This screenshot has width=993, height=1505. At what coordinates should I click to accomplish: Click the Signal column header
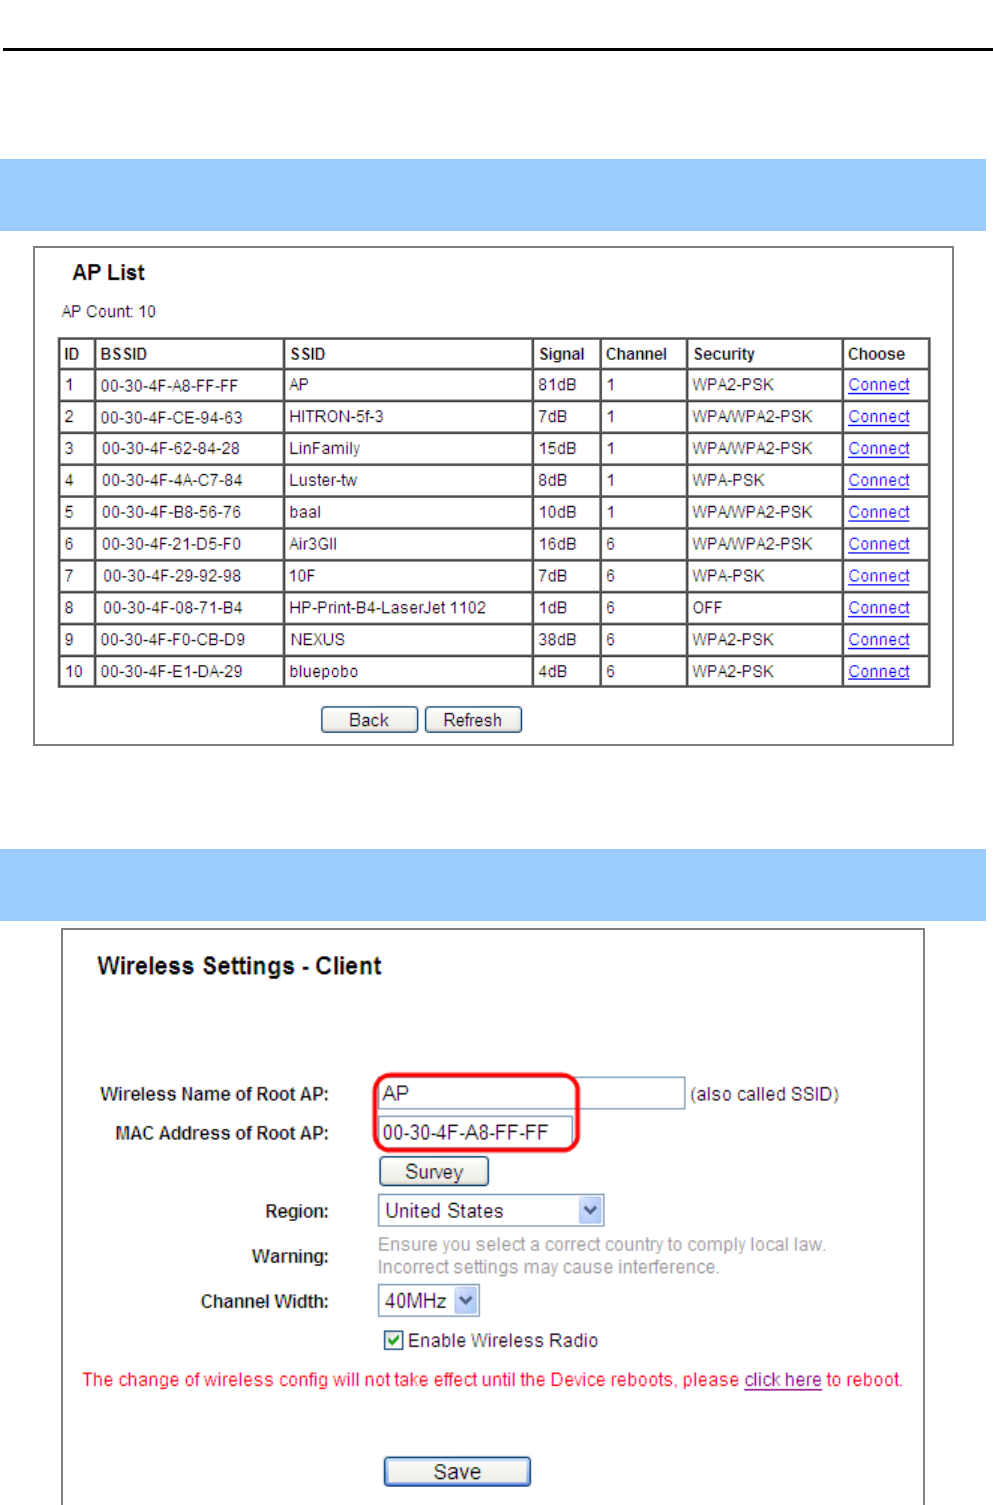coord(566,354)
